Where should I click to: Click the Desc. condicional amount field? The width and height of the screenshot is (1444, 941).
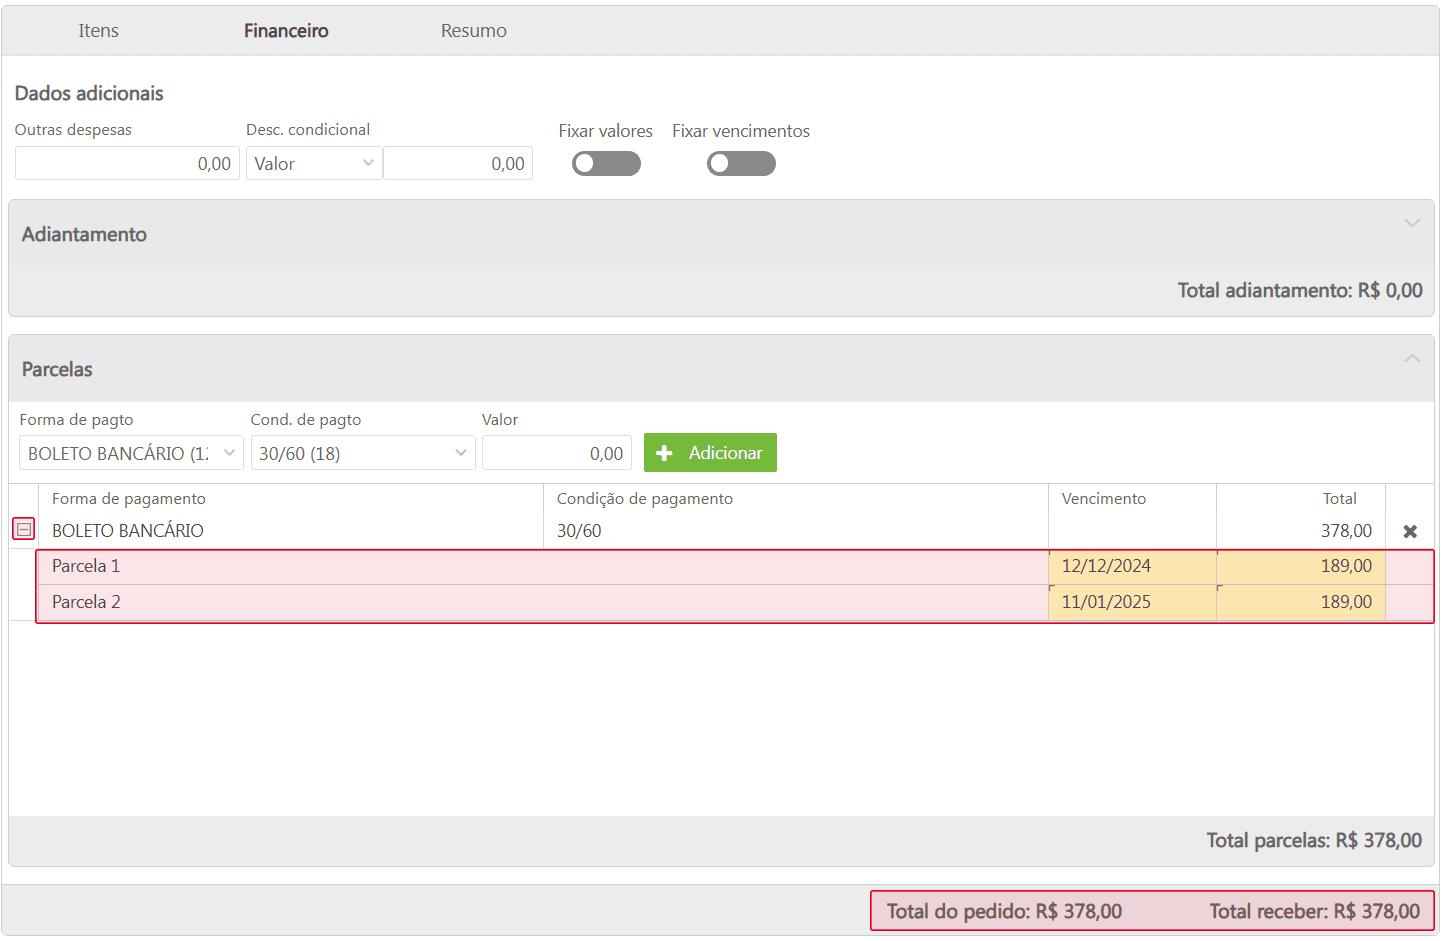click(x=458, y=163)
